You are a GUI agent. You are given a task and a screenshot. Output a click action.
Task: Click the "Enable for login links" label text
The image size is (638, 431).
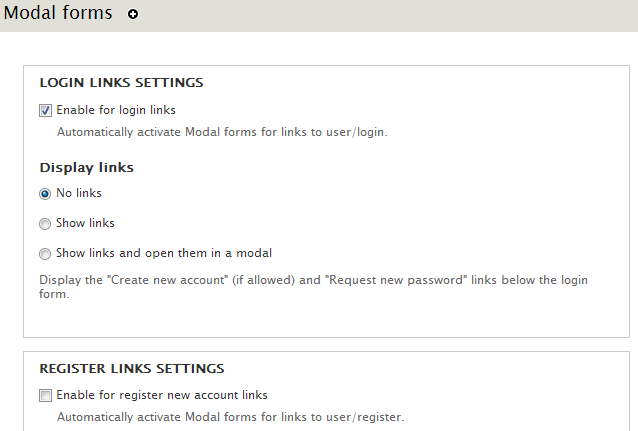pos(116,110)
